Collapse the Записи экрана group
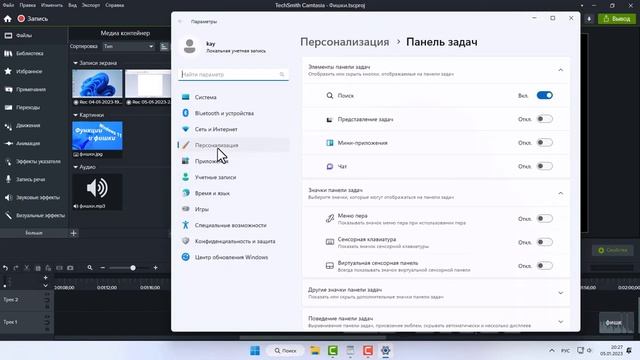Viewport: 640px width, 360px height. coord(75,63)
